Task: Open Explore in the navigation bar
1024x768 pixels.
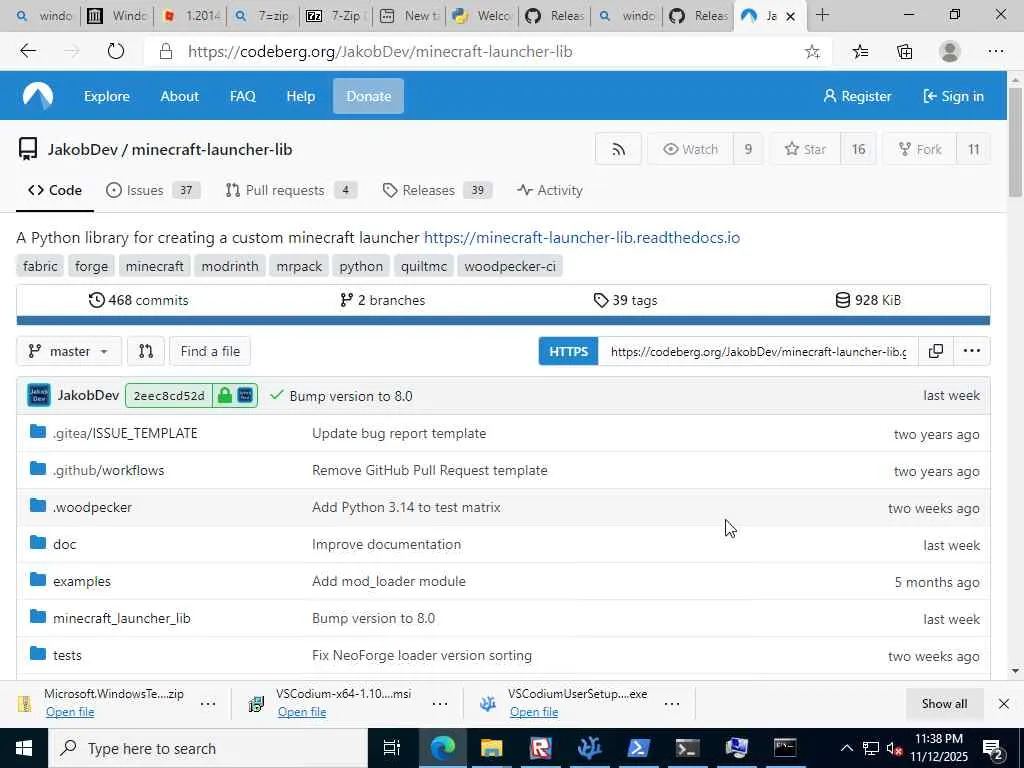Action: point(106,96)
